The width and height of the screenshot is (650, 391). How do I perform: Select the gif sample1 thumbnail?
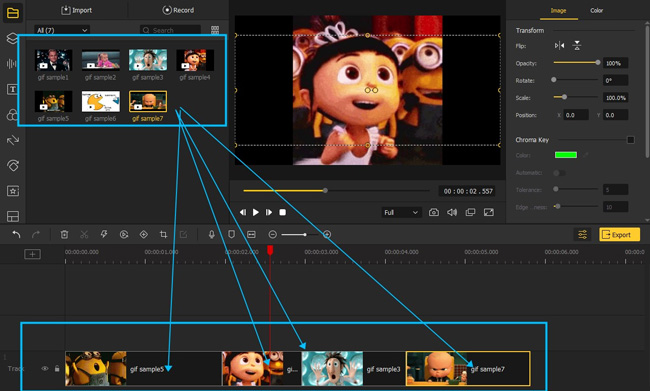[53, 60]
